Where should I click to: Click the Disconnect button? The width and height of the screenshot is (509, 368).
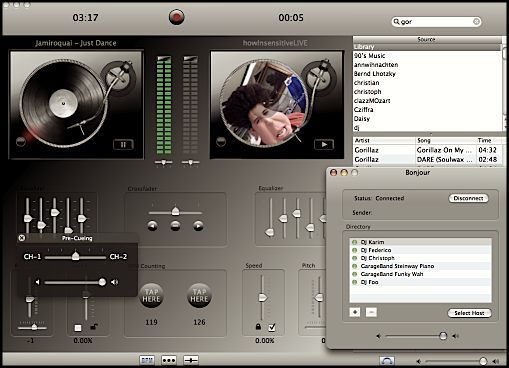(468, 198)
